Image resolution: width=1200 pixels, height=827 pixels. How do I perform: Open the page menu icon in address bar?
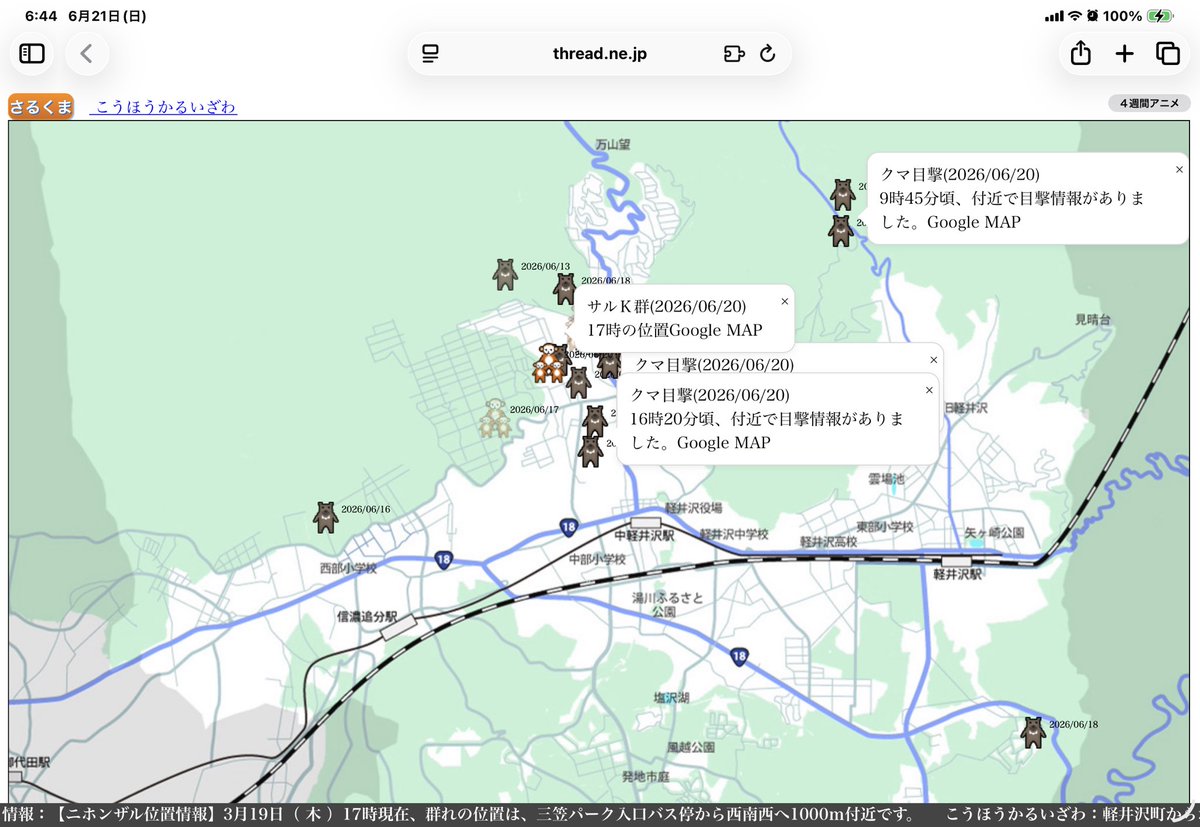(431, 54)
